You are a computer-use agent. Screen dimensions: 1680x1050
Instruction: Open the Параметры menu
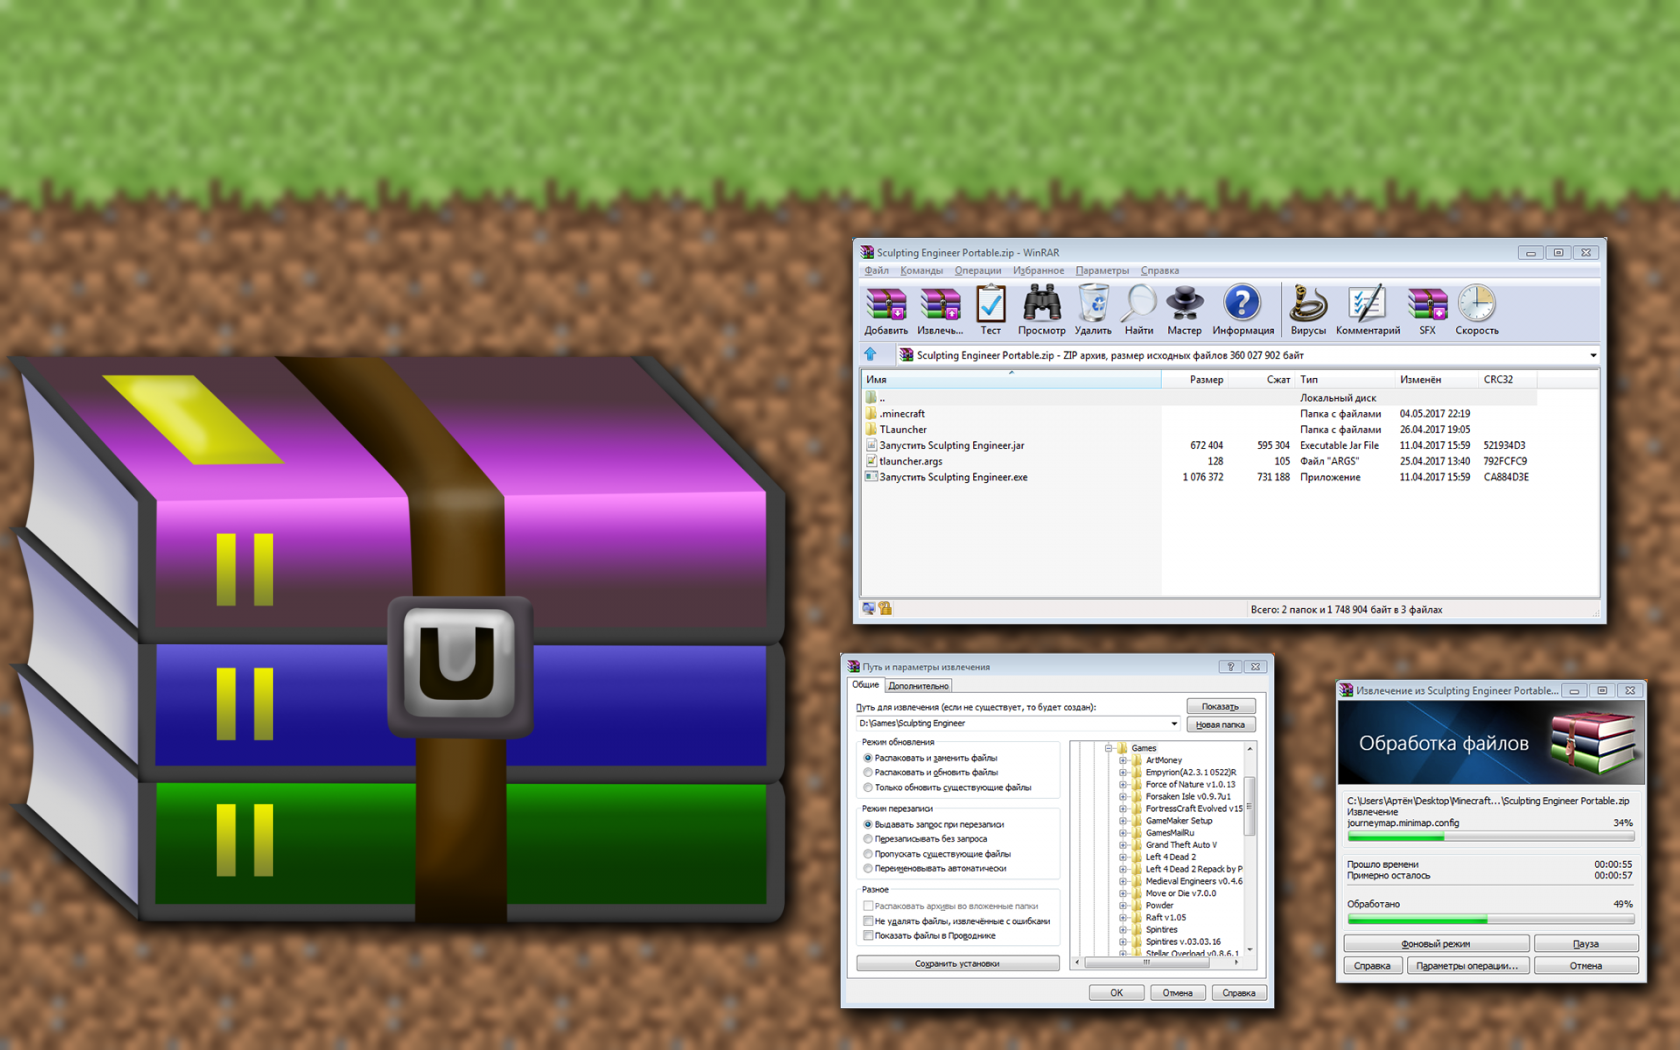1102,270
